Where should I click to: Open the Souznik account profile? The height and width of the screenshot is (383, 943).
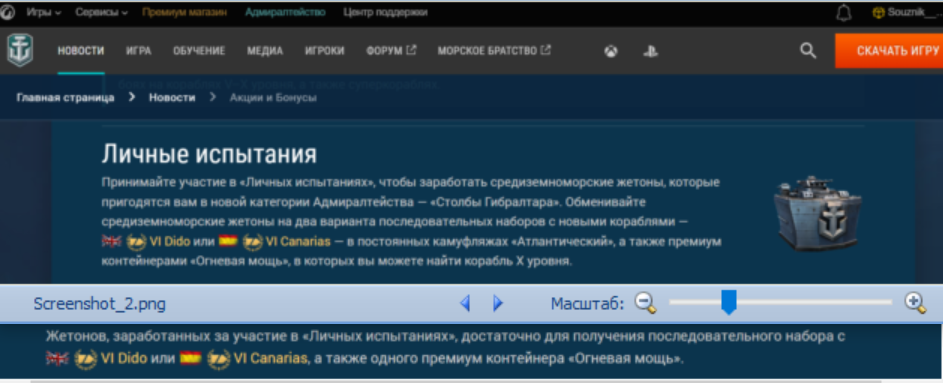[x=906, y=13]
